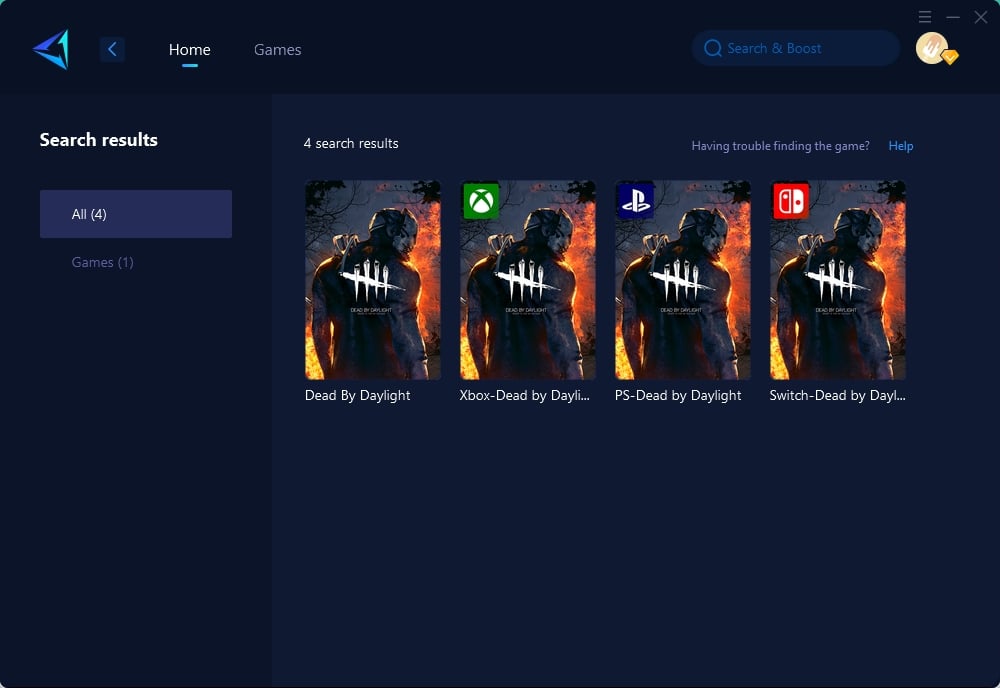Close the booster window

[981, 17]
